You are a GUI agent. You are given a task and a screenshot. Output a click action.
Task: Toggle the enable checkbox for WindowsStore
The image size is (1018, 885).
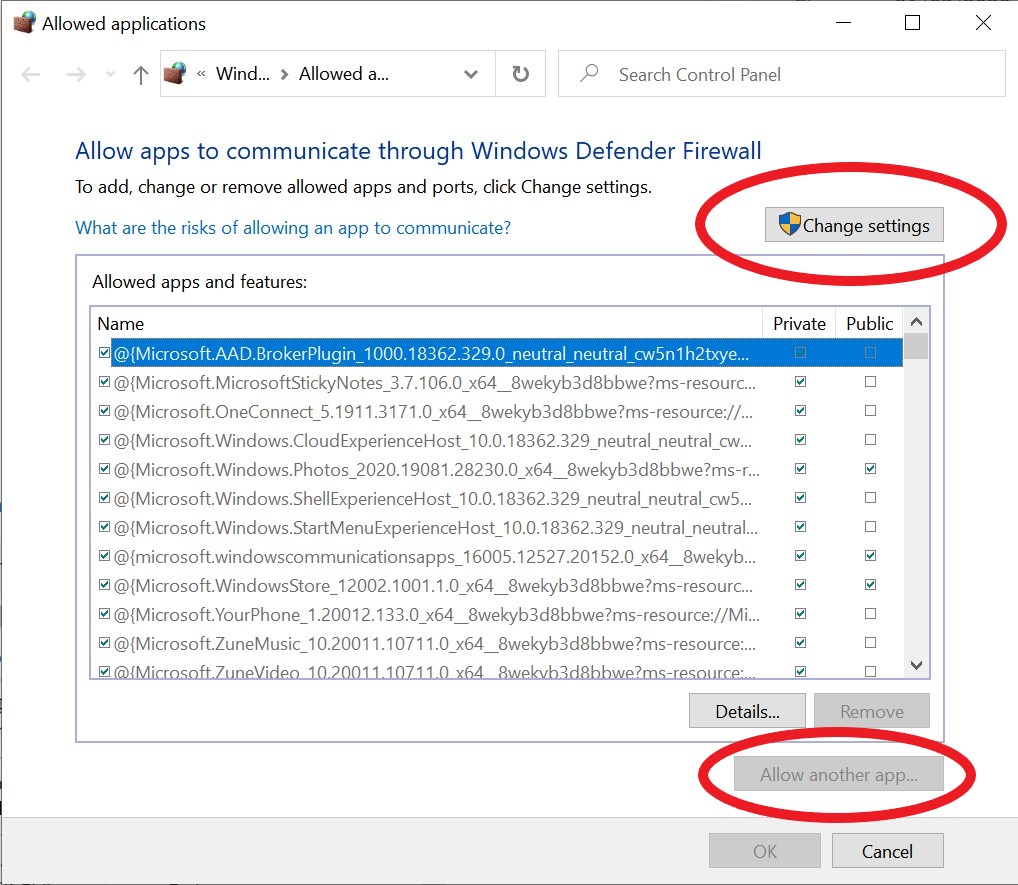104,584
